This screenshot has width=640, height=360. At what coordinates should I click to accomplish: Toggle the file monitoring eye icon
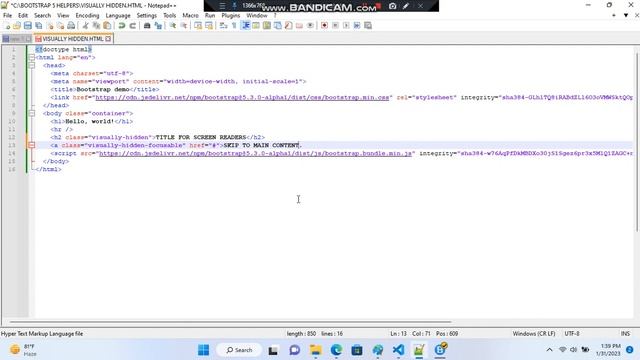(x=310, y=25)
